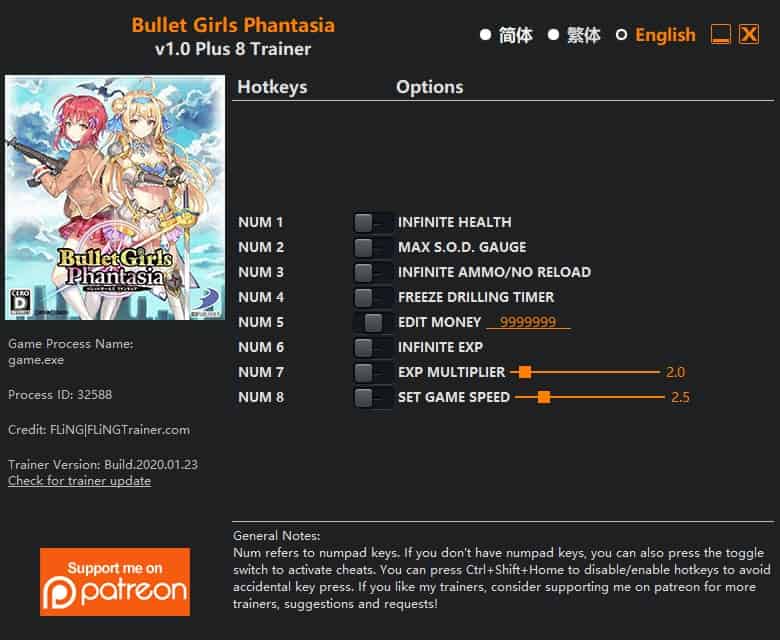Select the 繁体 language radio button
This screenshot has width=780, height=640.
click(x=553, y=35)
